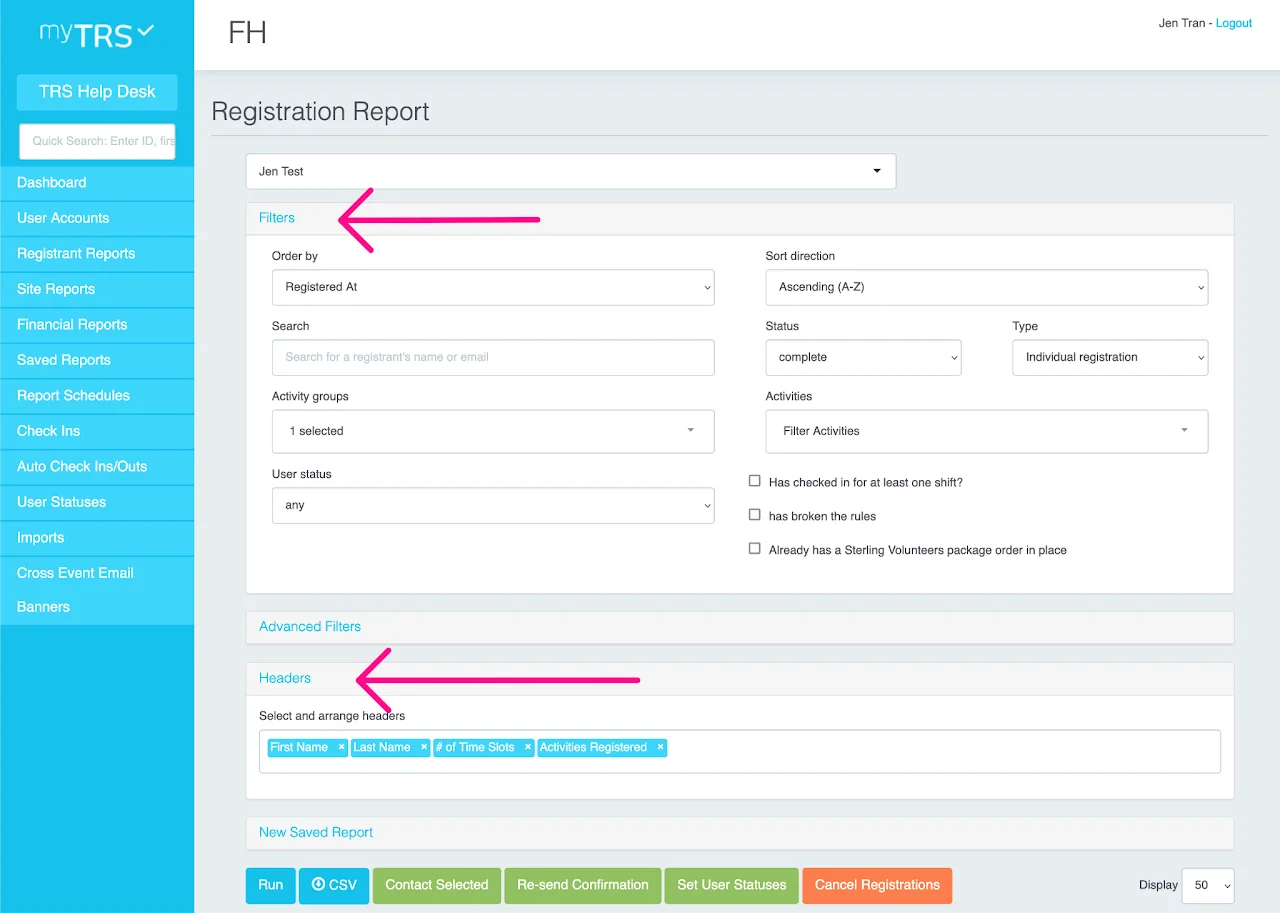Image resolution: width=1280 pixels, height=913 pixels.
Task: Enable Sterling Volunteers package order filter
Action: (755, 549)
